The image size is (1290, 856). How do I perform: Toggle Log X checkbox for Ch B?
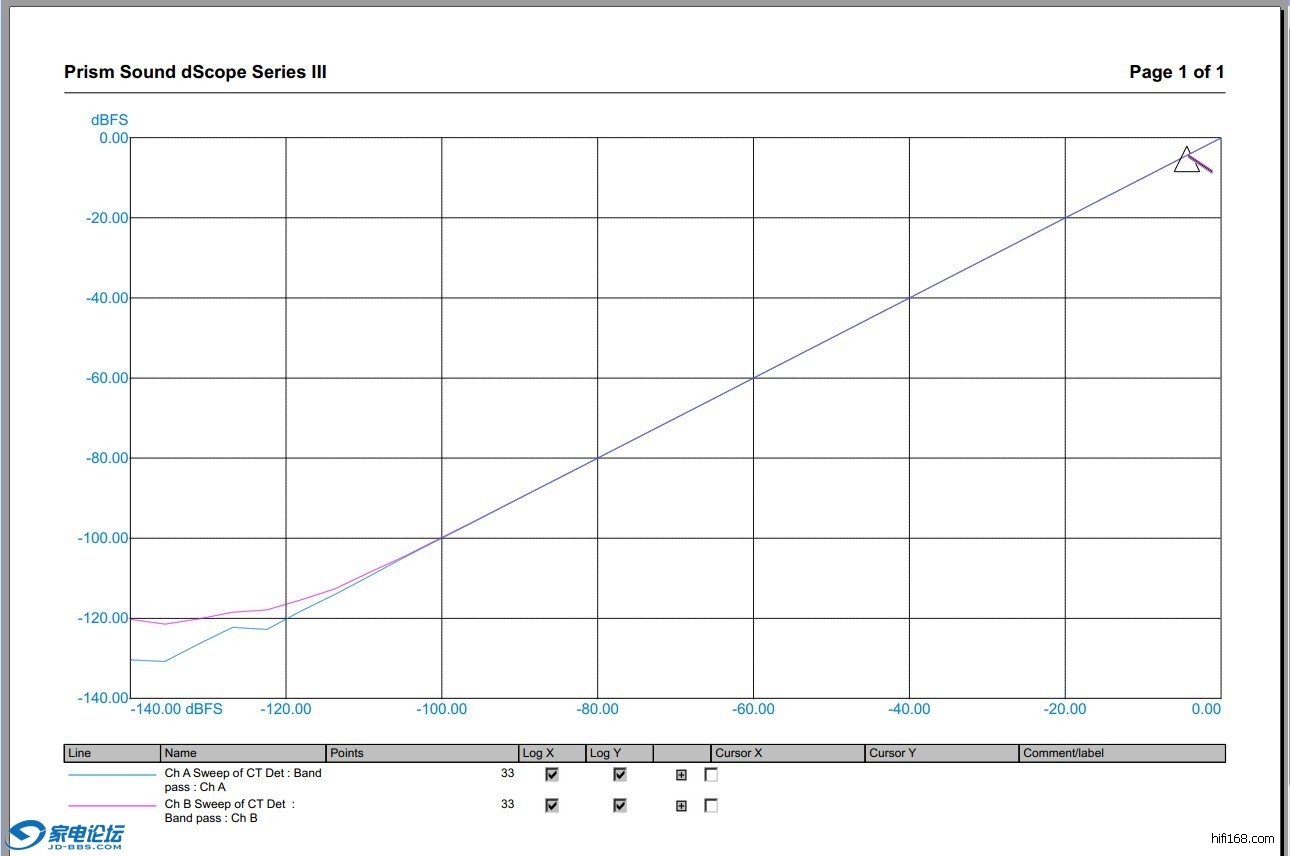pyautogui.click(x=552, y=806)
